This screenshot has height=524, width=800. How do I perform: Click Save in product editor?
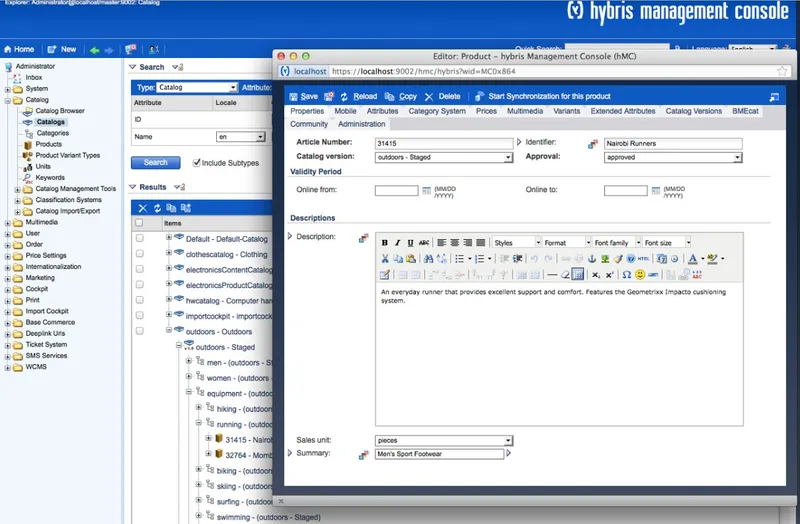[x=304, y=96]
